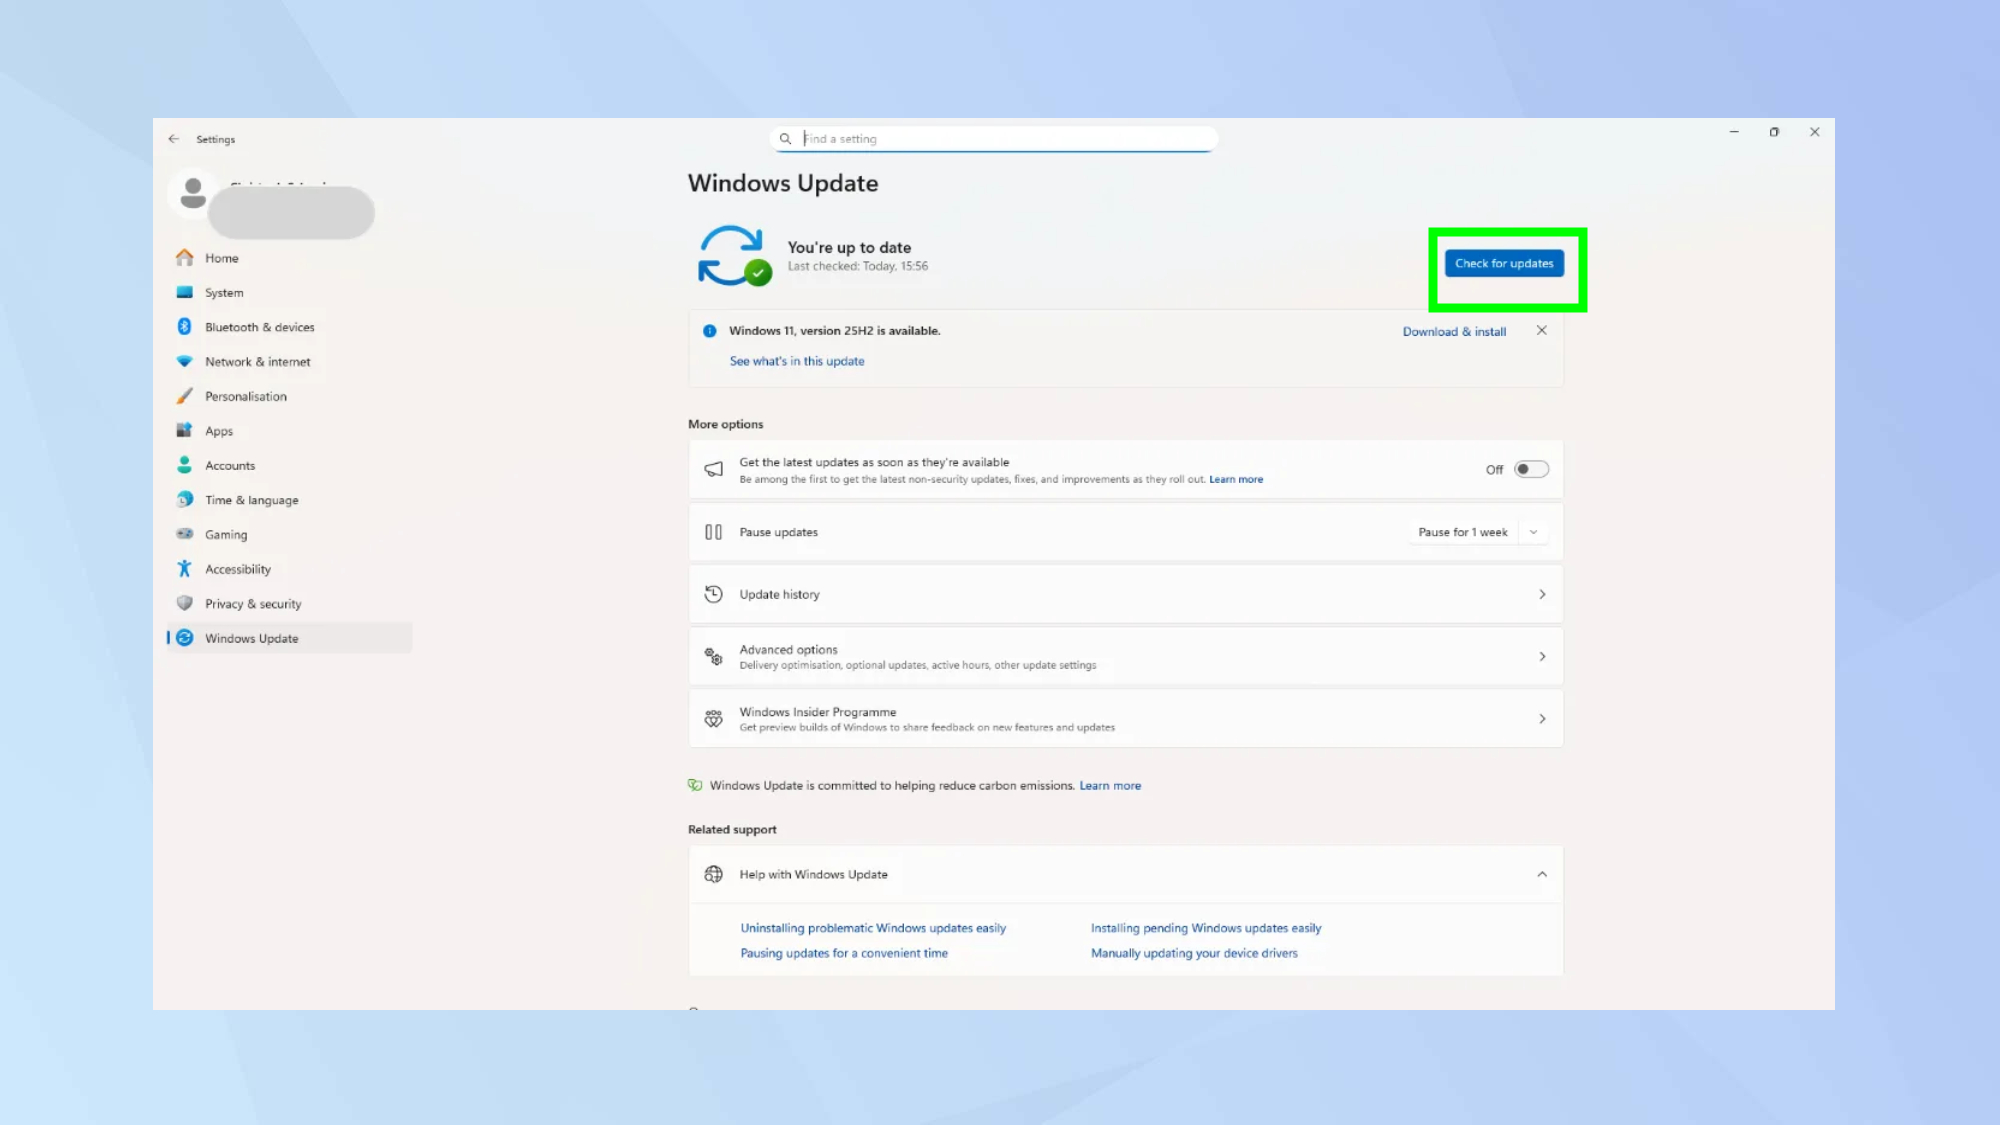Click the Windows Insider Programme icon

(713, 719)
